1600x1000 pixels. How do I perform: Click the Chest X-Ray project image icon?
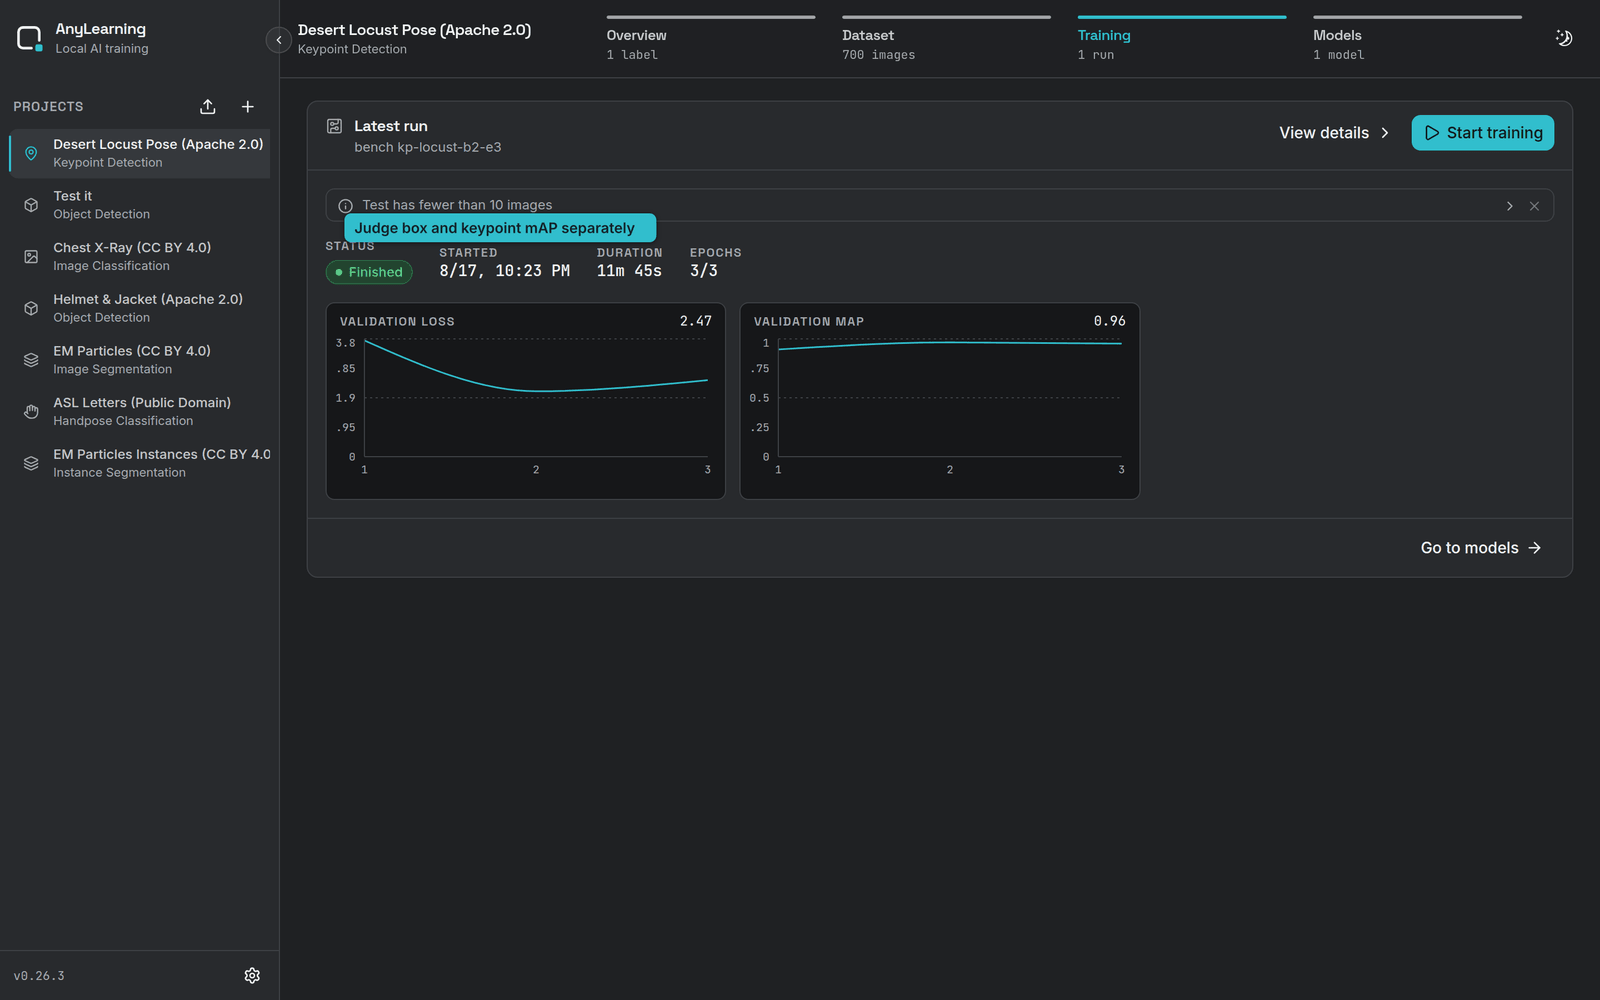coord(31,257)
